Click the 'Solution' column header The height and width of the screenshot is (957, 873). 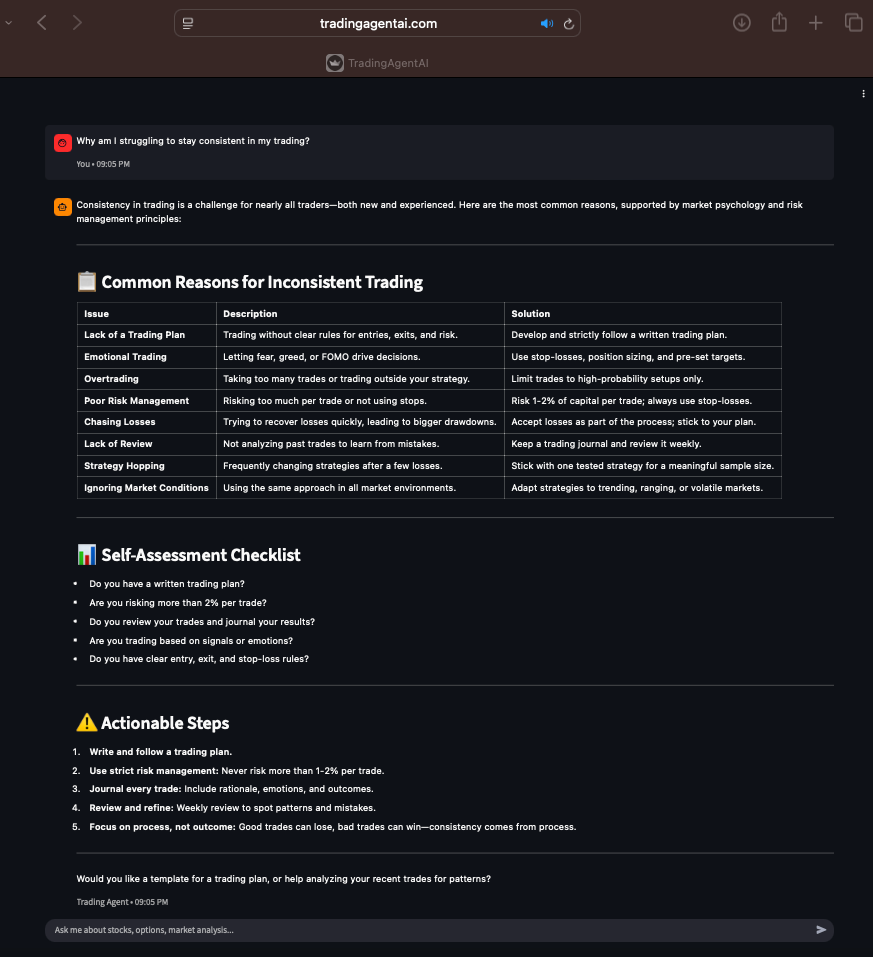coord(531,314)
